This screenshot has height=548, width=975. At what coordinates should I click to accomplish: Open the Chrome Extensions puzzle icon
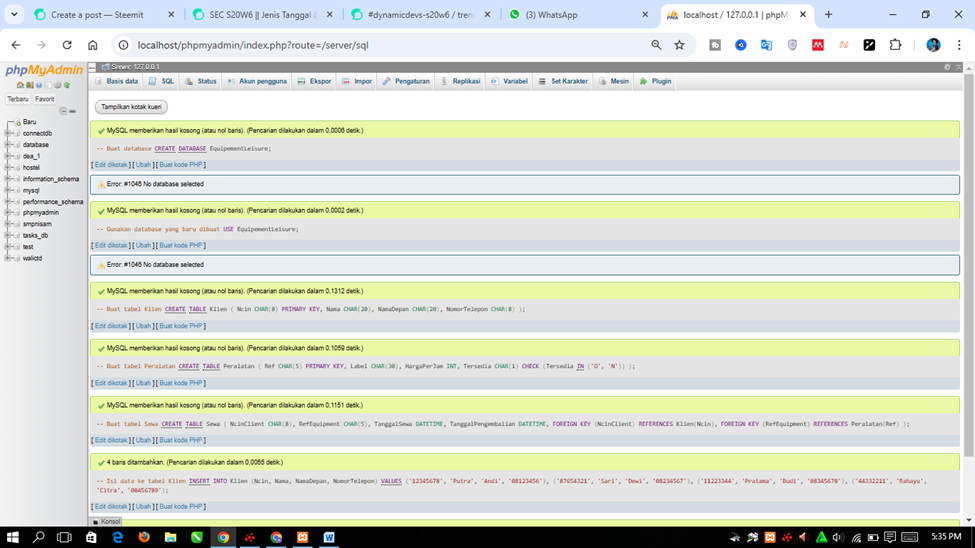895,45
